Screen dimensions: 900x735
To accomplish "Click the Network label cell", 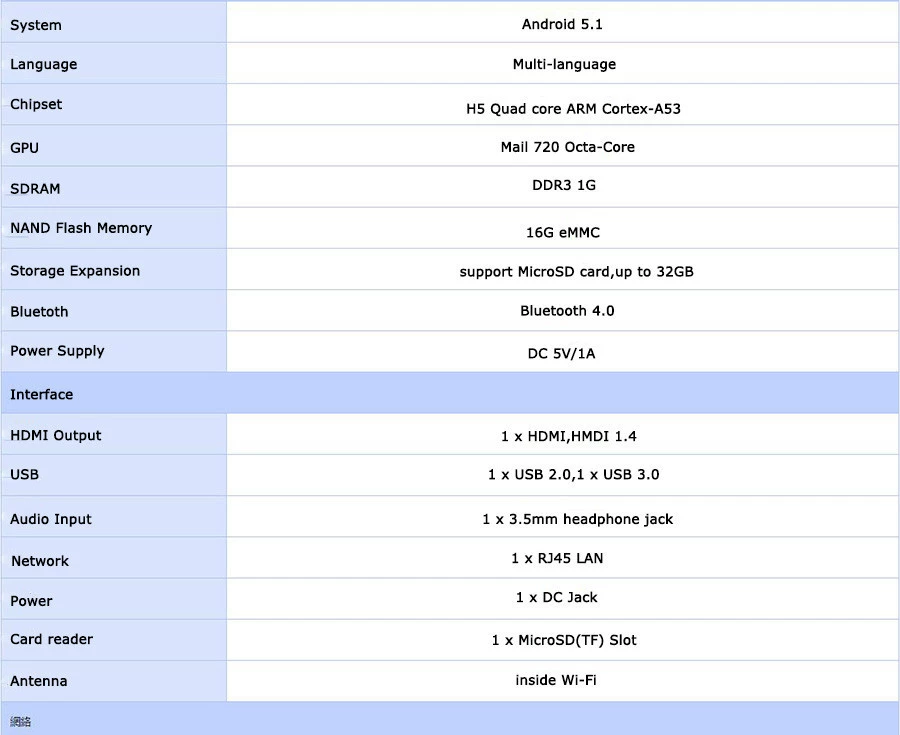I will tap(114, 558).
